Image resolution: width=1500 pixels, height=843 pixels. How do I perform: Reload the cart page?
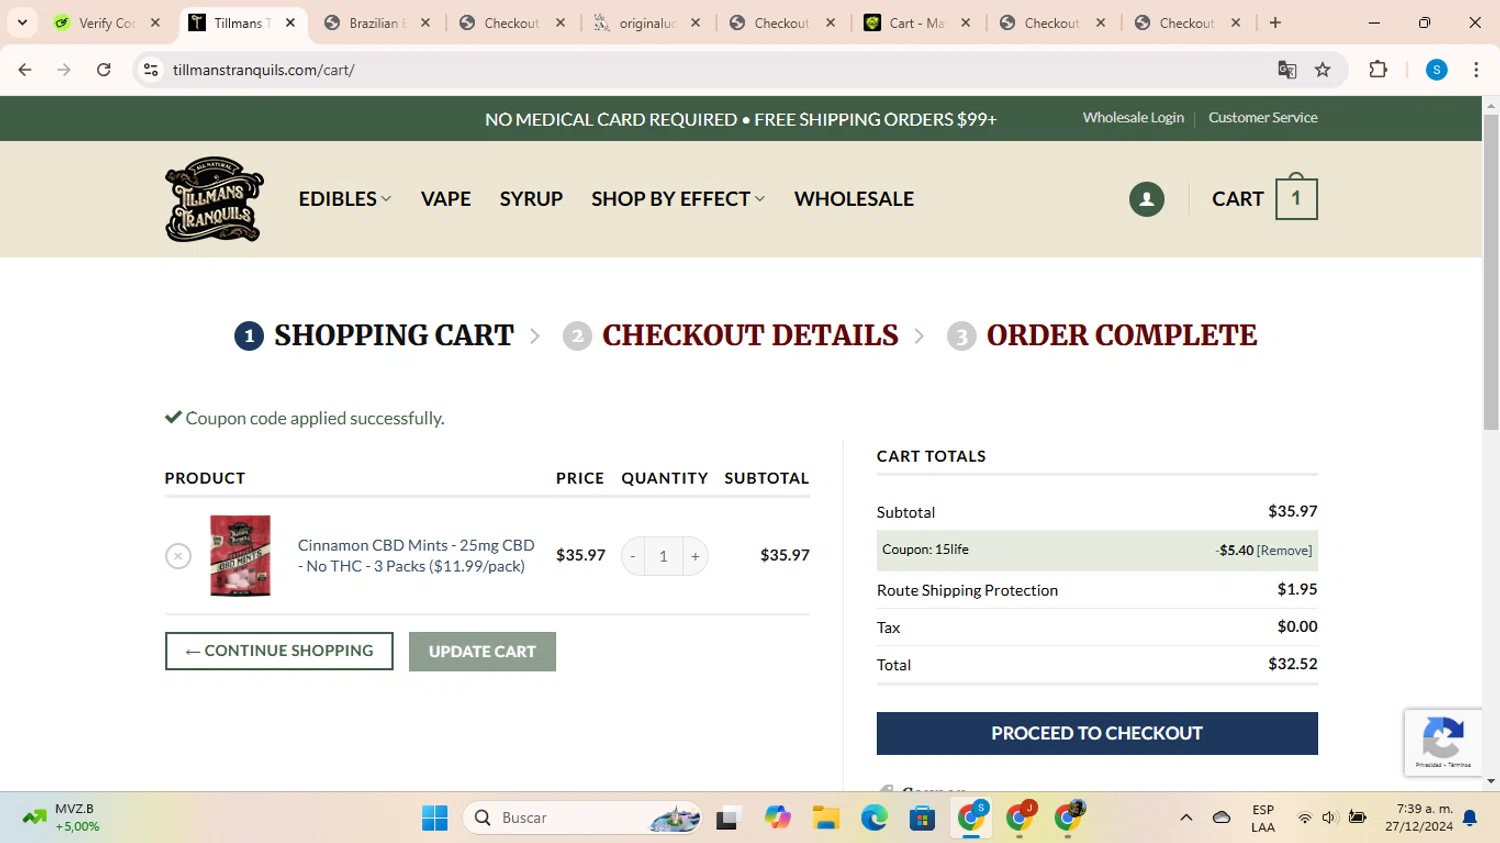pos(104,70)
